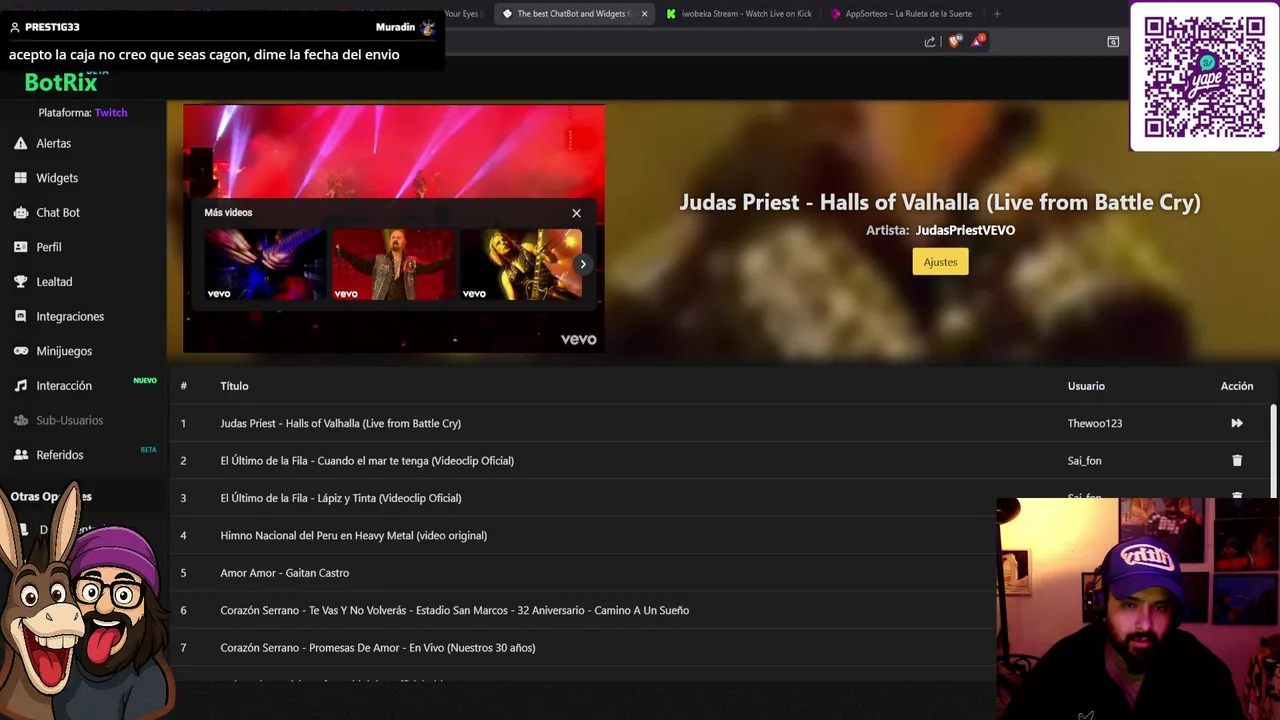Image resolution: width=1280 pixels, height=720 pixels.
Task: Open the Widgets sidebar item
Action: 57,178
